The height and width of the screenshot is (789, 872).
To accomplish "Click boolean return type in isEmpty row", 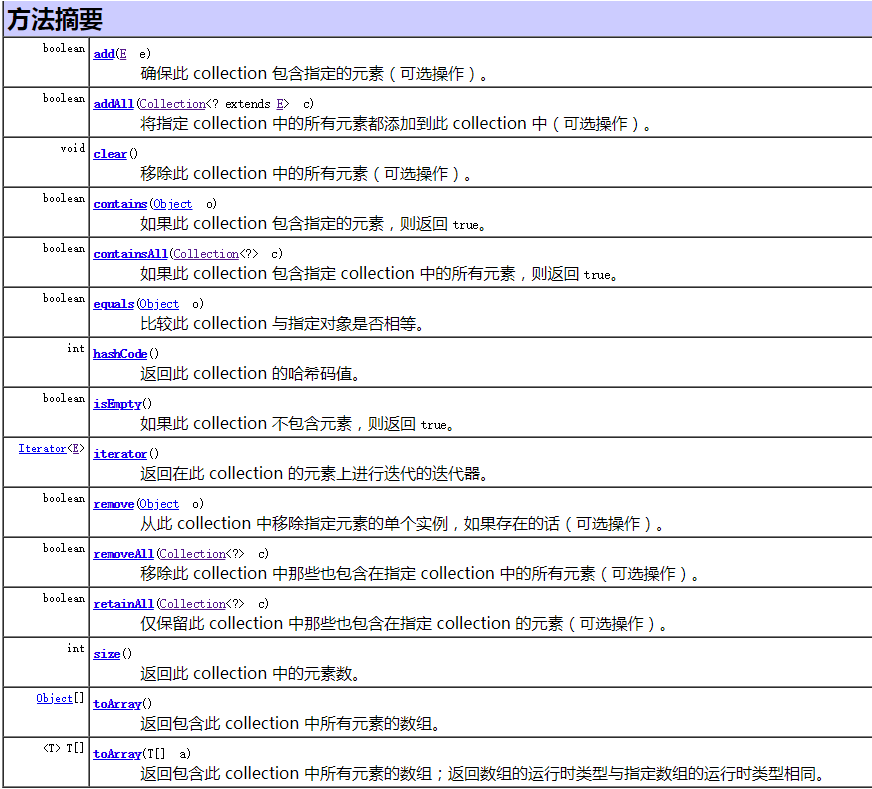I will [x=64, y=399].
